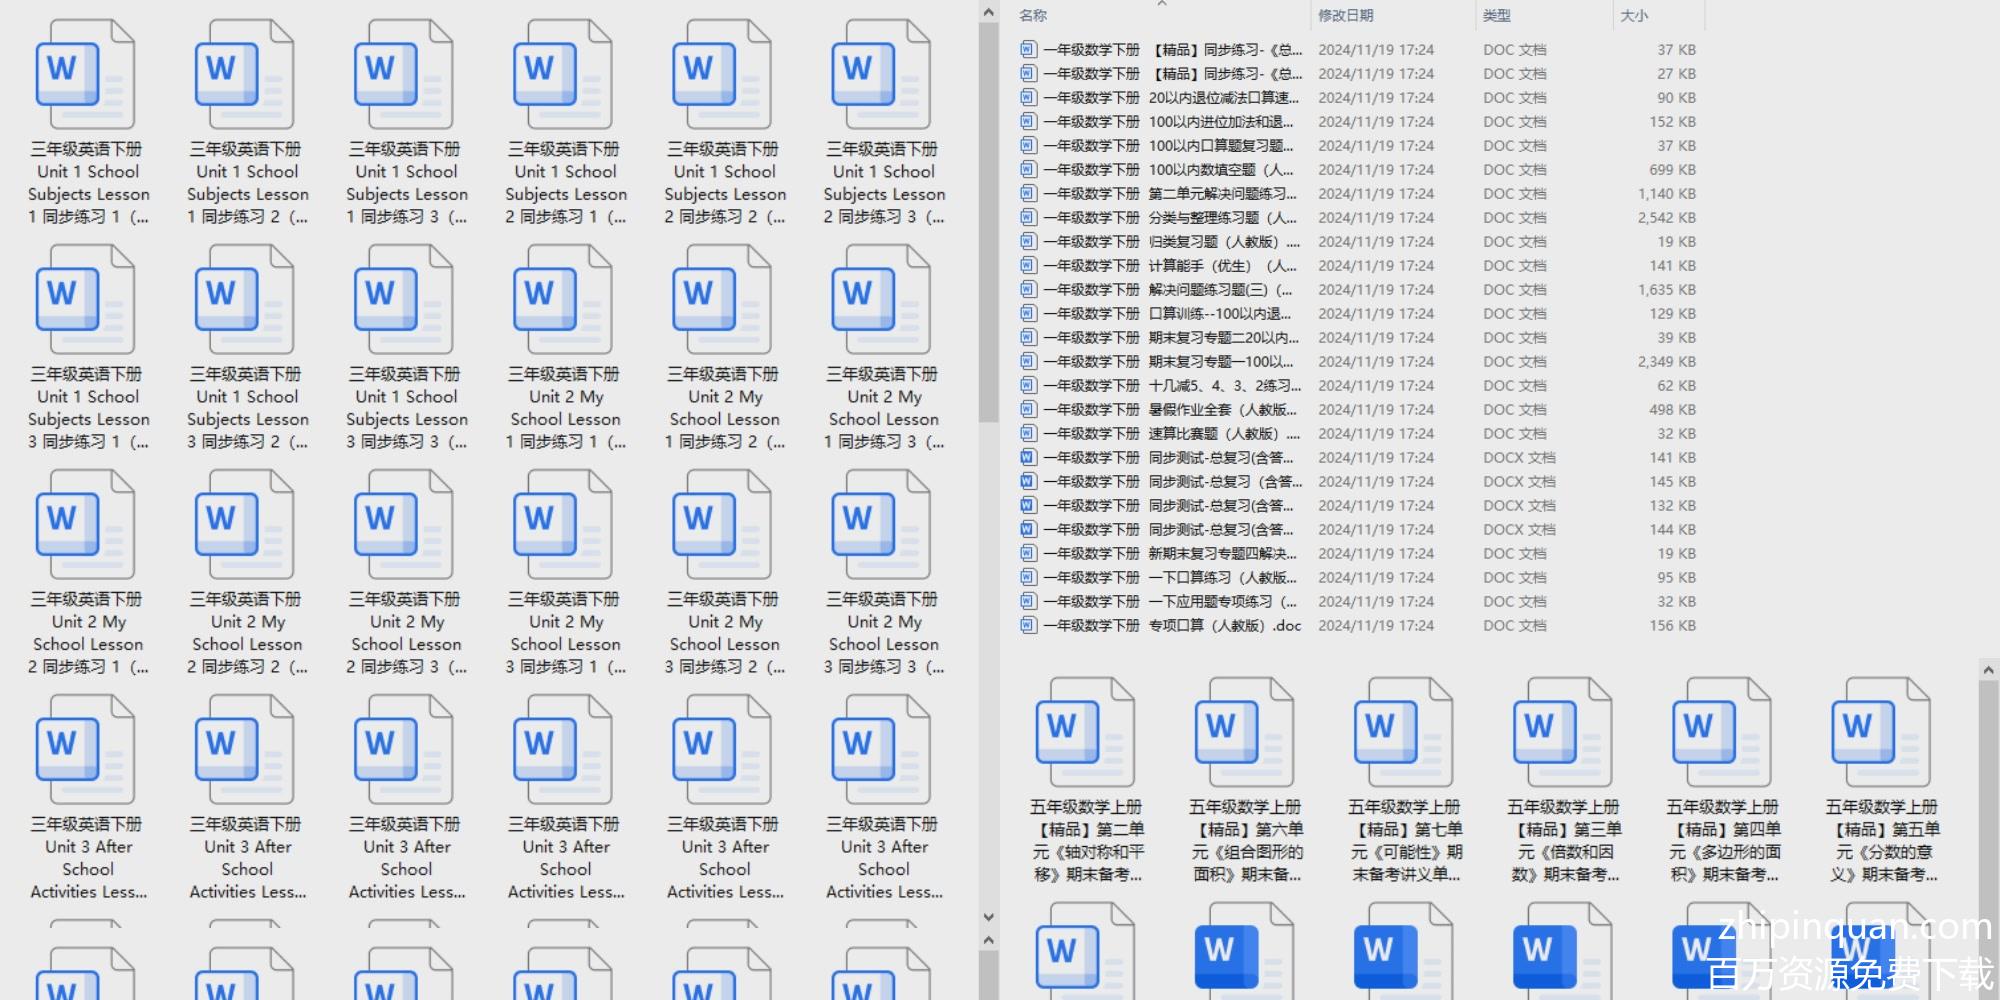Click the 27 KB size cell

pyautogui.click(x=1676, y=74)
